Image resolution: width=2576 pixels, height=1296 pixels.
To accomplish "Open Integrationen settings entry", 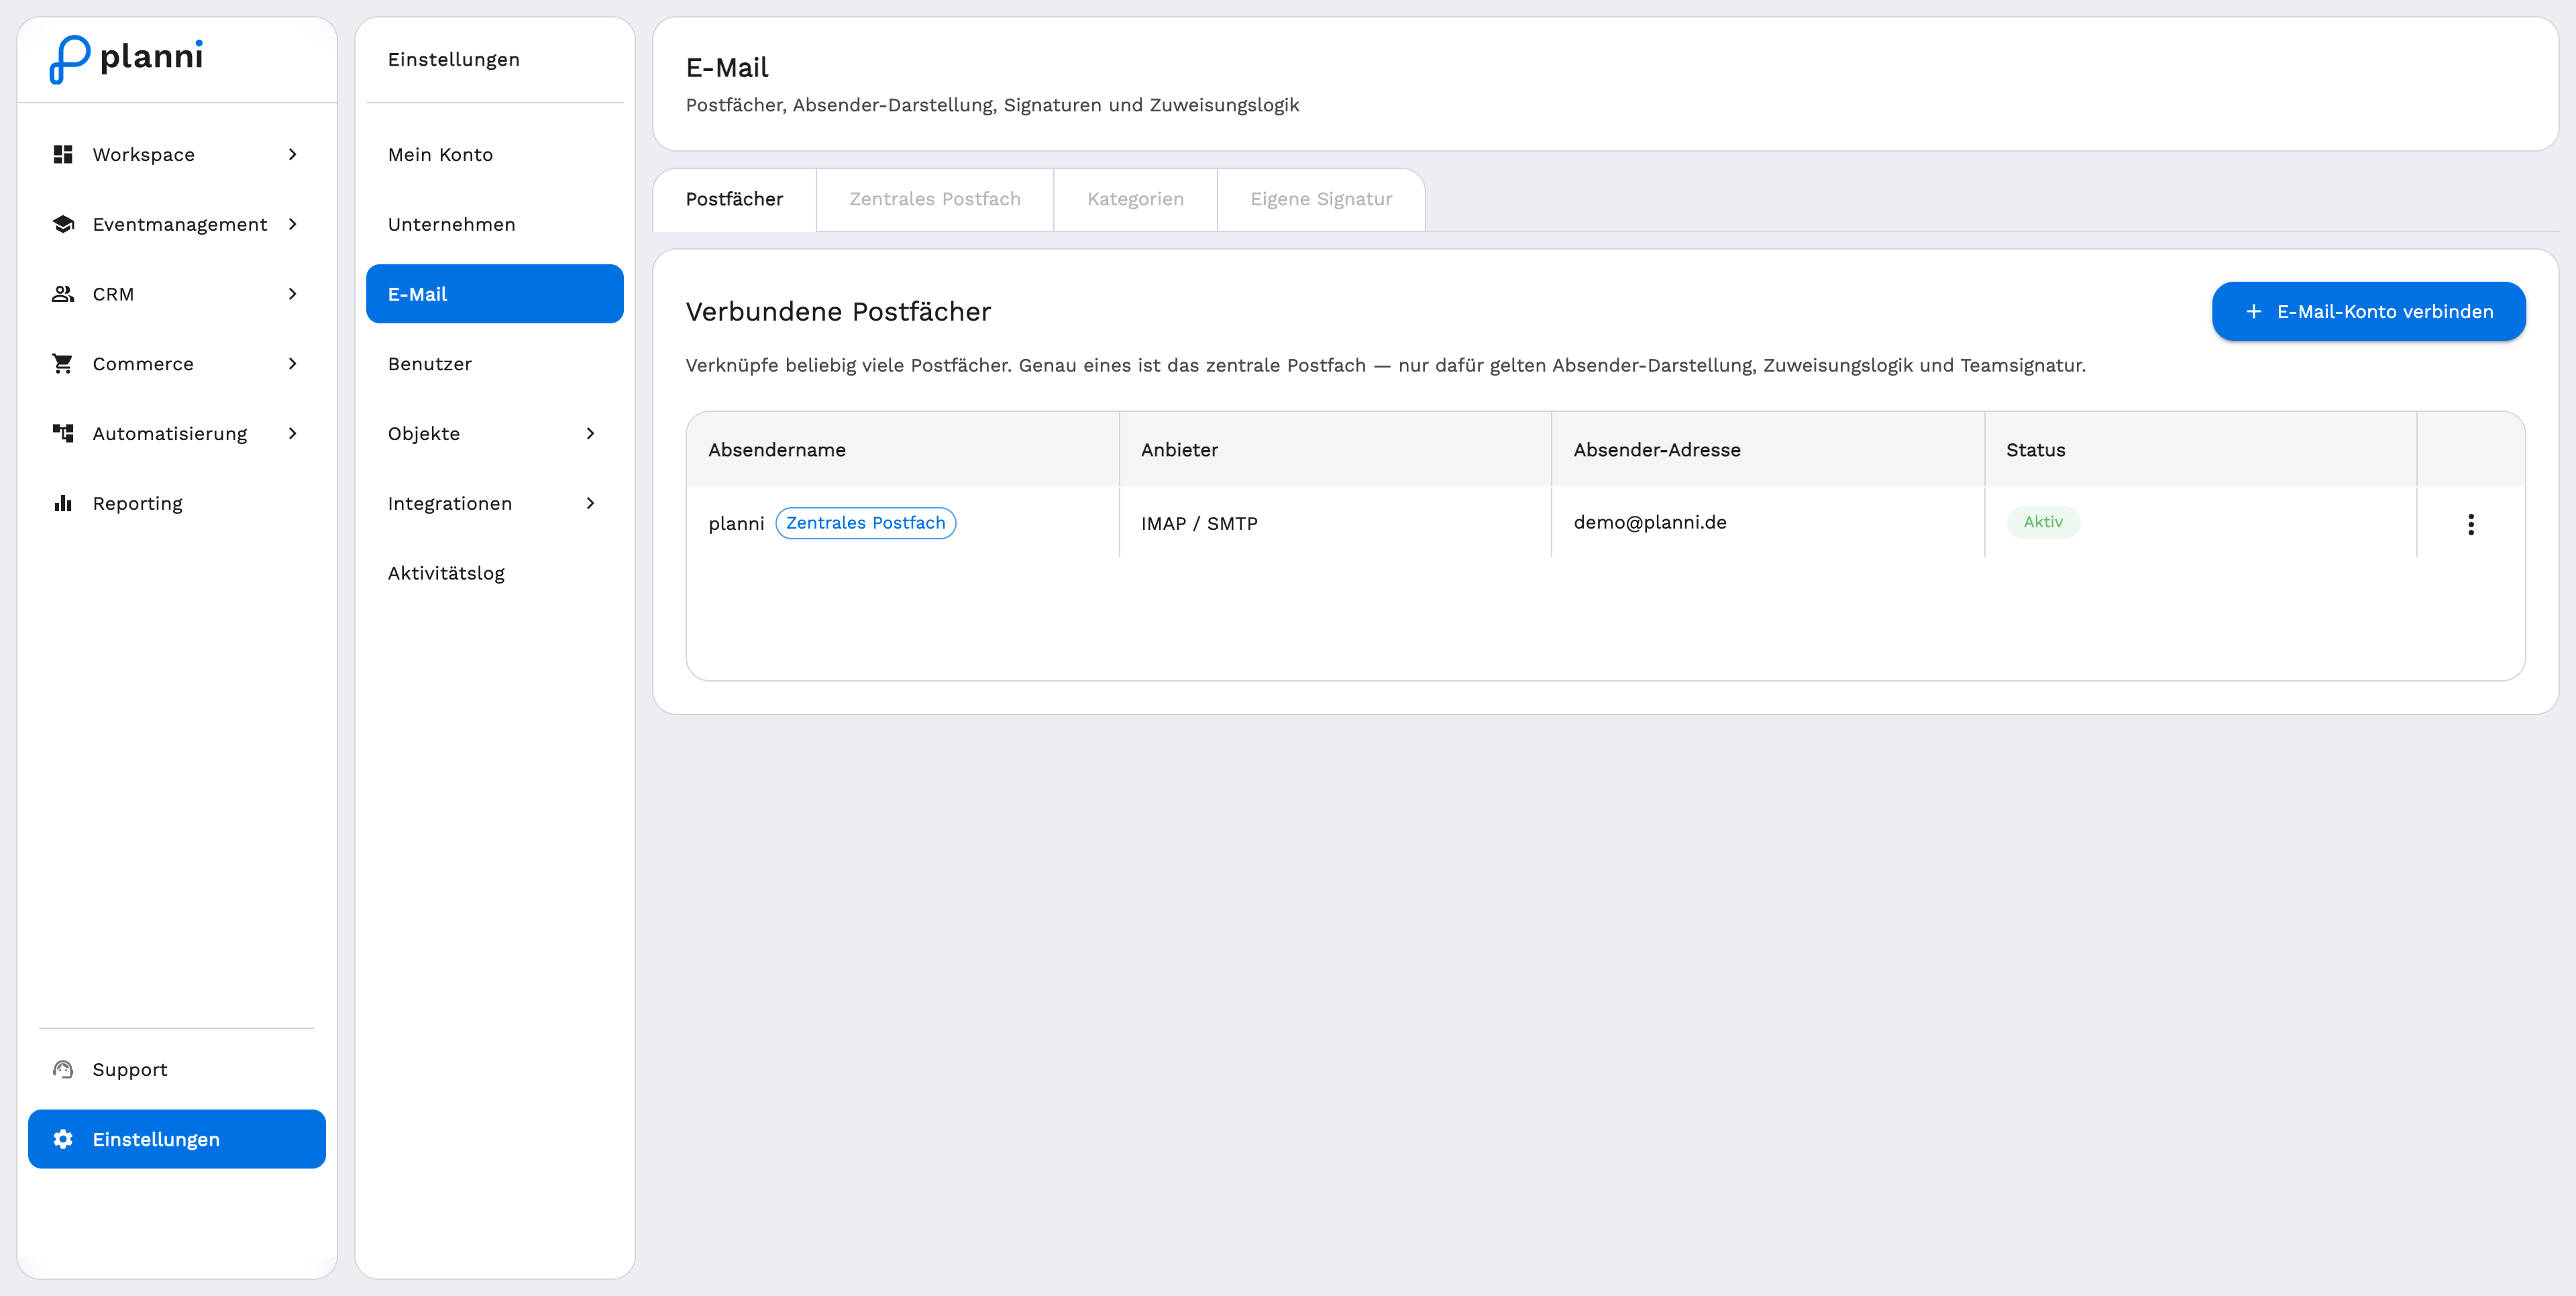I will [495, 503].
